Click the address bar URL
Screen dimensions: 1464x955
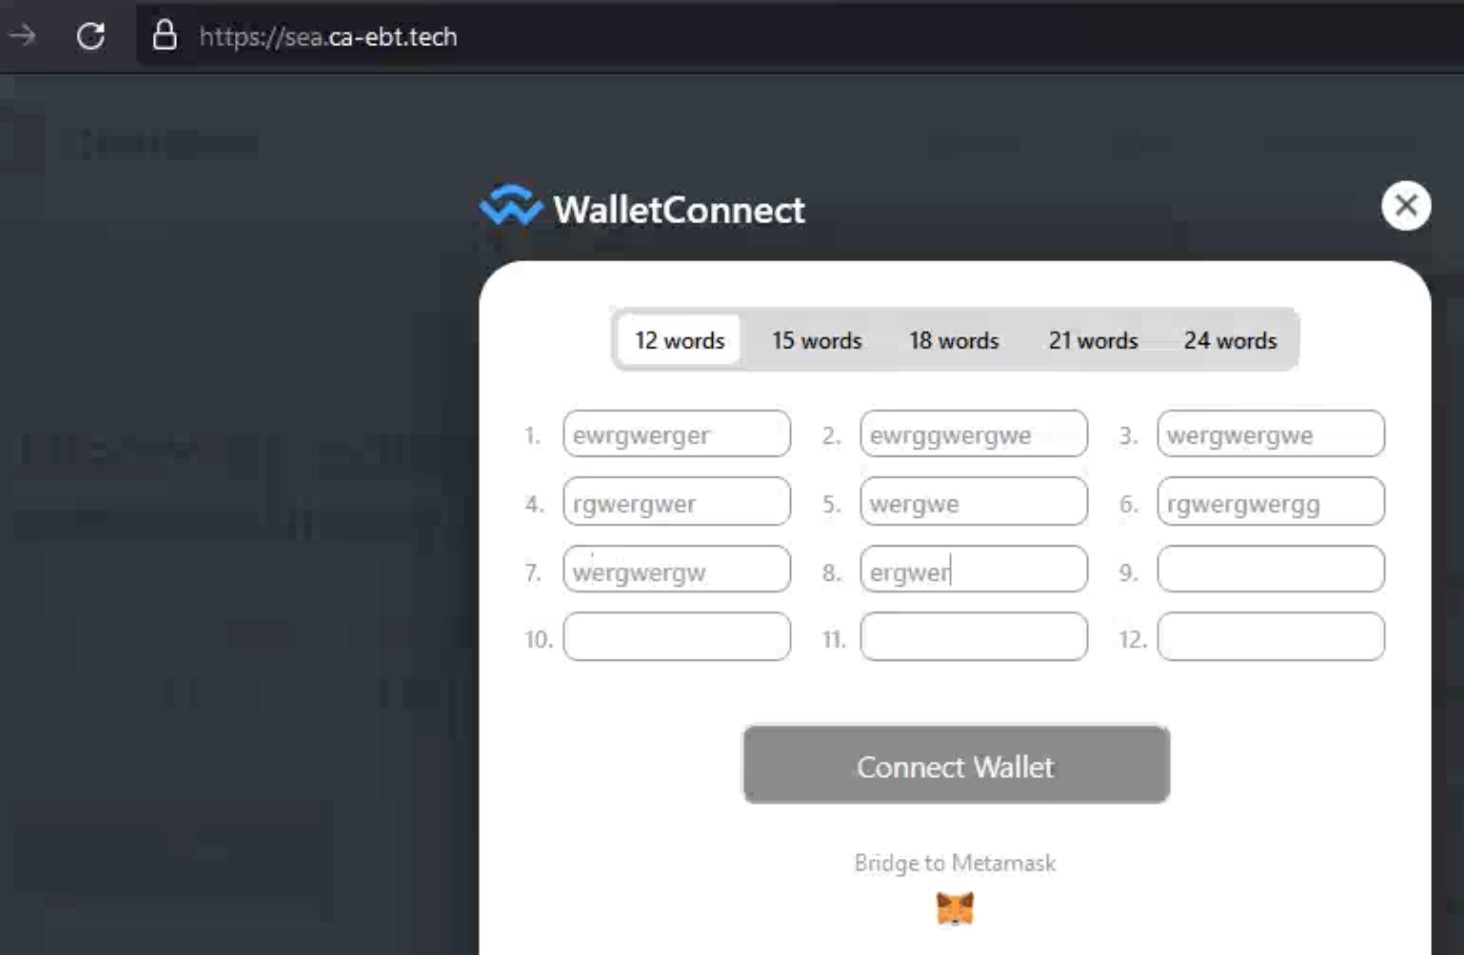328,37
